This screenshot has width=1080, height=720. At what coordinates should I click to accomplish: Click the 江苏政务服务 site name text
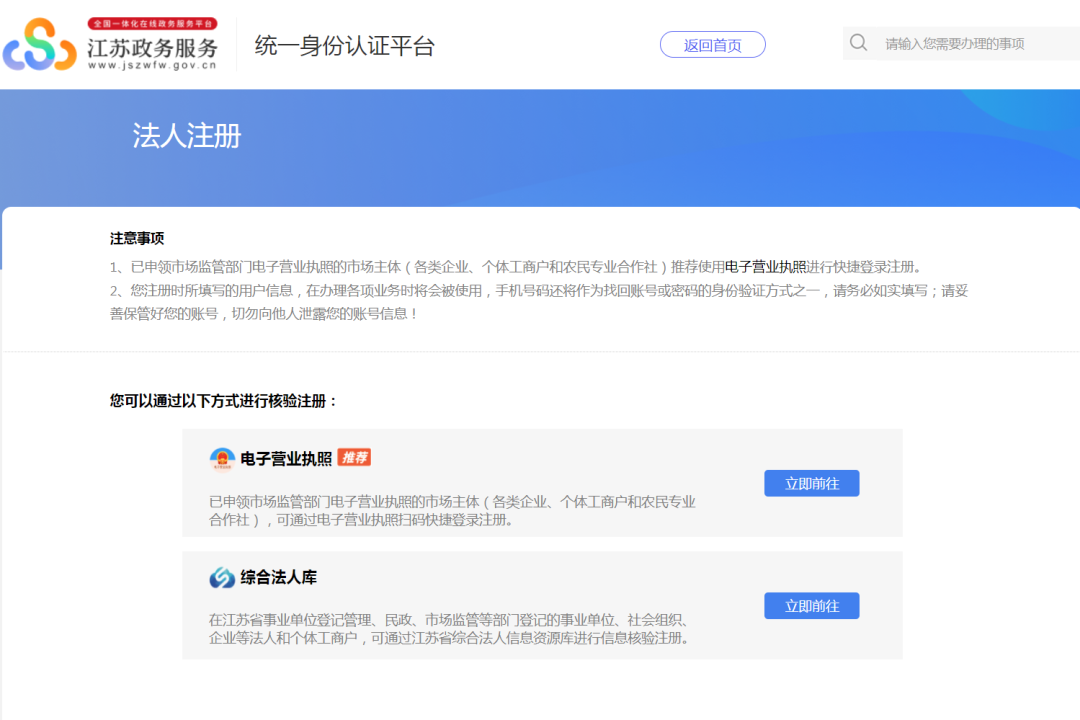coord(152,47)
